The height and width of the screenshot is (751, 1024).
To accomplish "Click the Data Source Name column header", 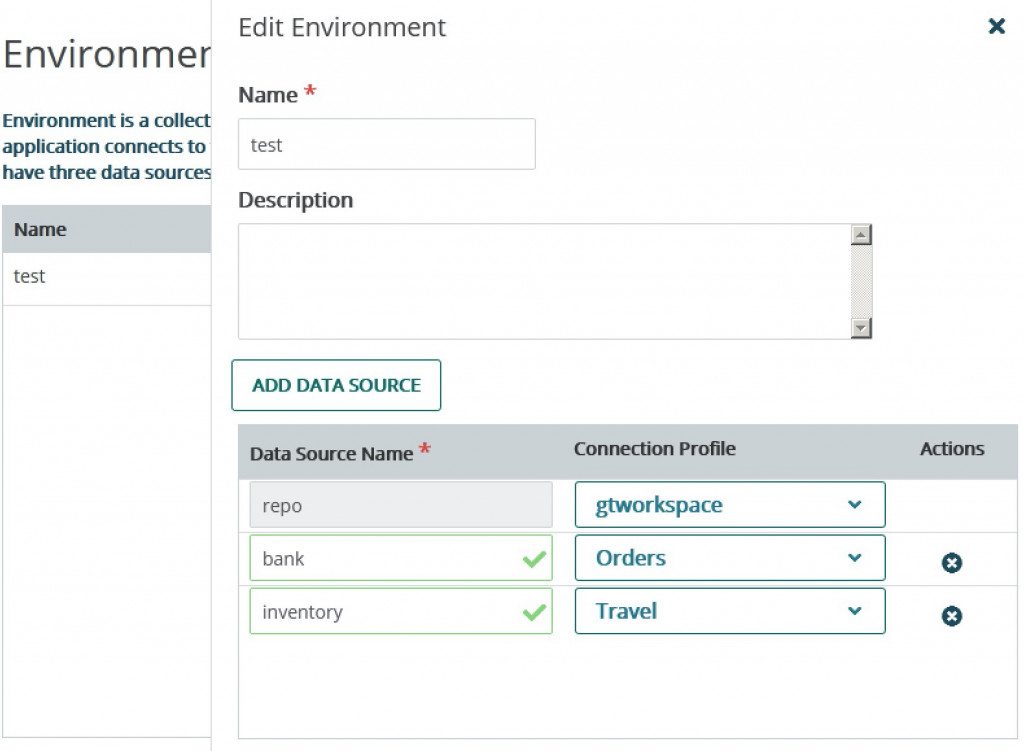I will [x=331, y=453].
